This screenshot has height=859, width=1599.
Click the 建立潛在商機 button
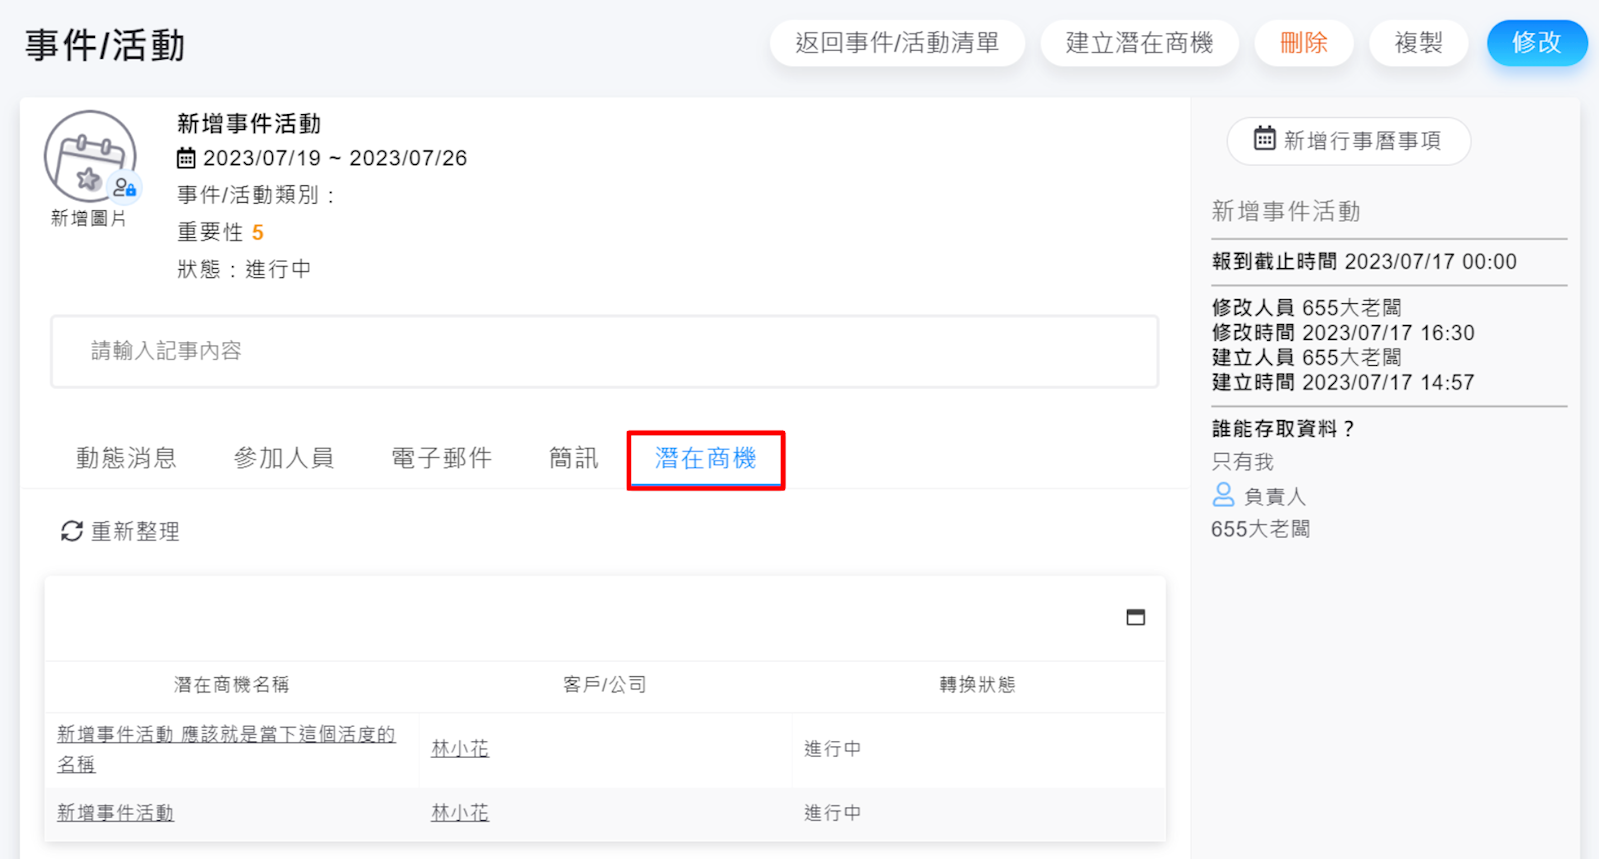pos(1139,43)
